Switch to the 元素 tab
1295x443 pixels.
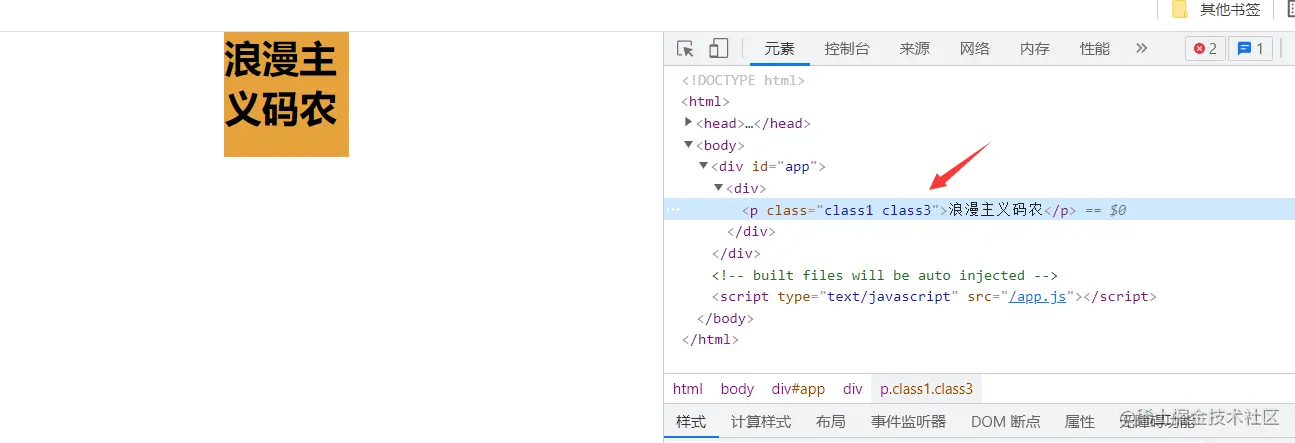tap(780, 48)
